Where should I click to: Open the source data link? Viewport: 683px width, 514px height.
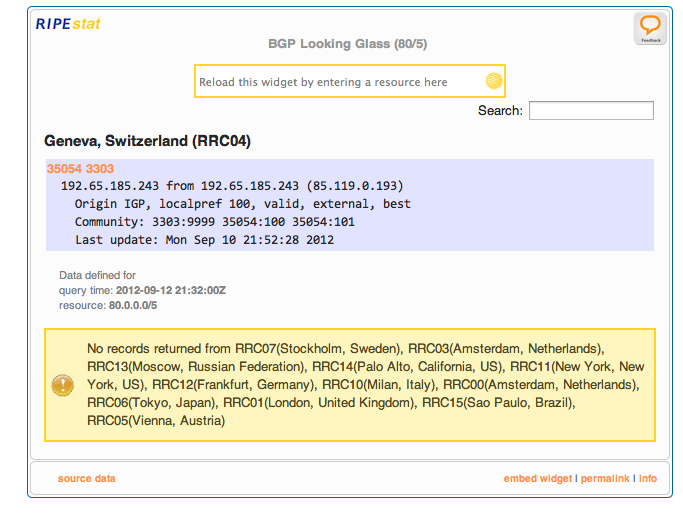click(87, 478)
